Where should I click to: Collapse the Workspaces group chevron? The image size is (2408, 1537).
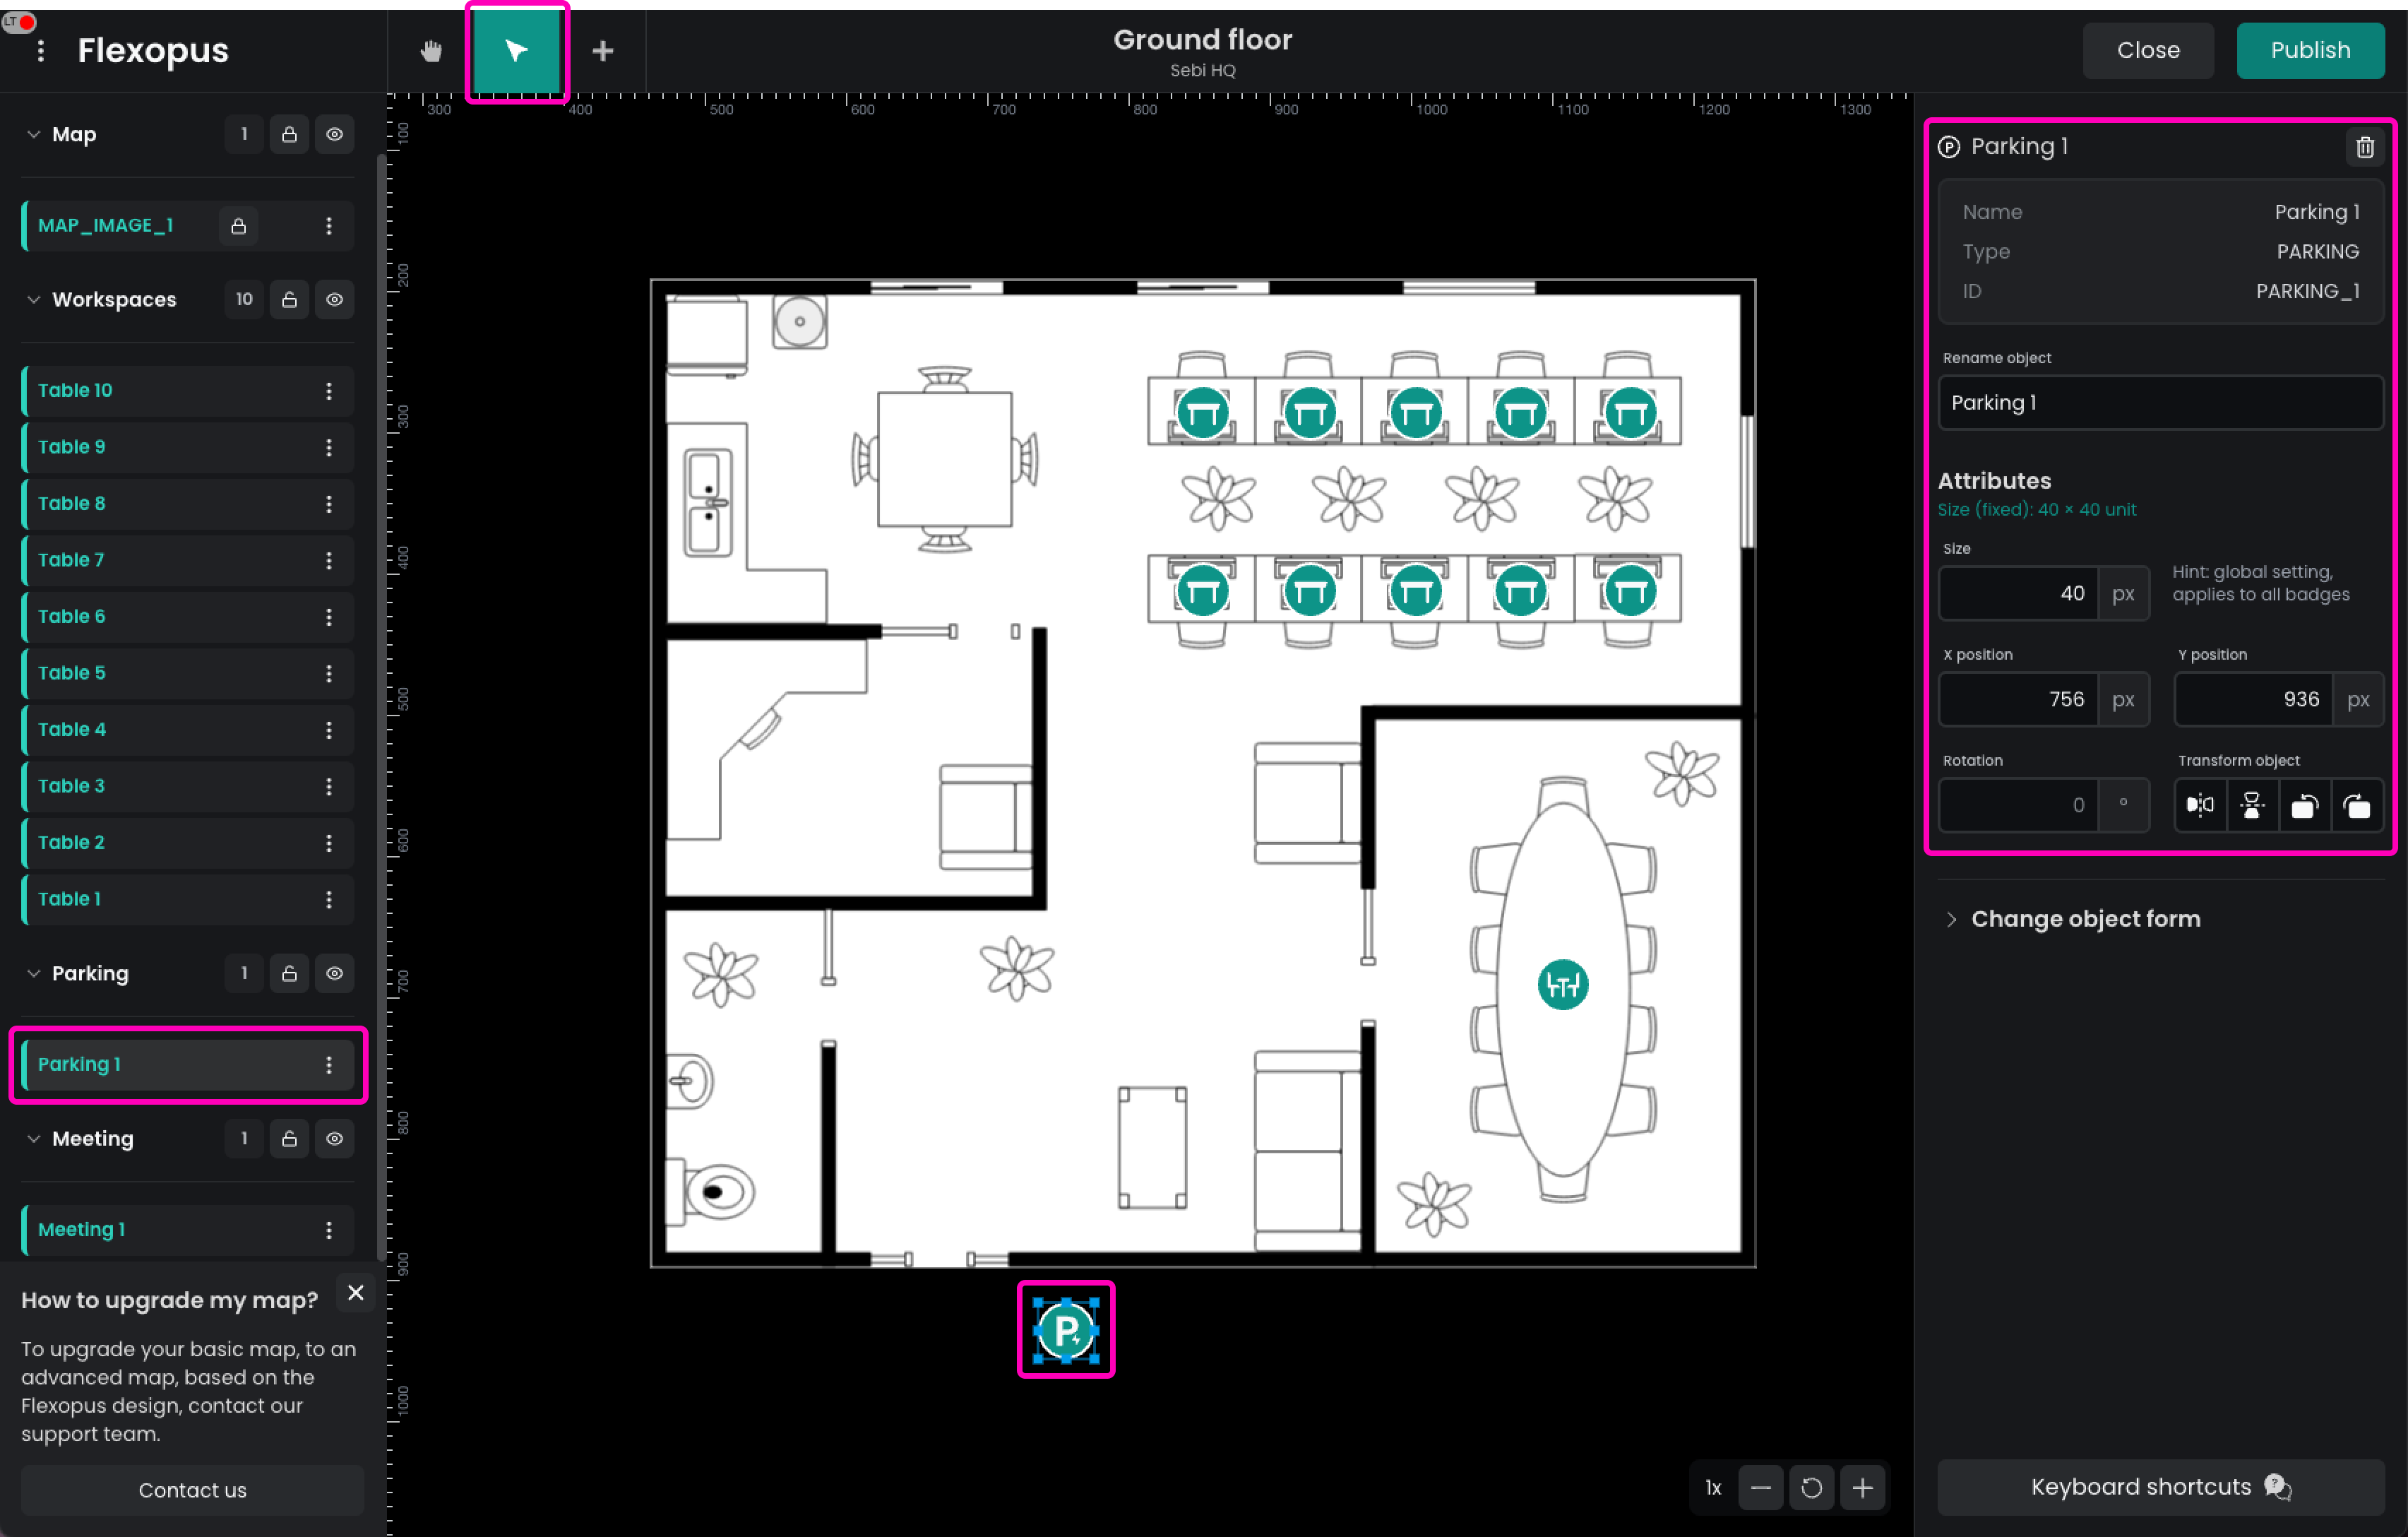click(x=33, y=299)
